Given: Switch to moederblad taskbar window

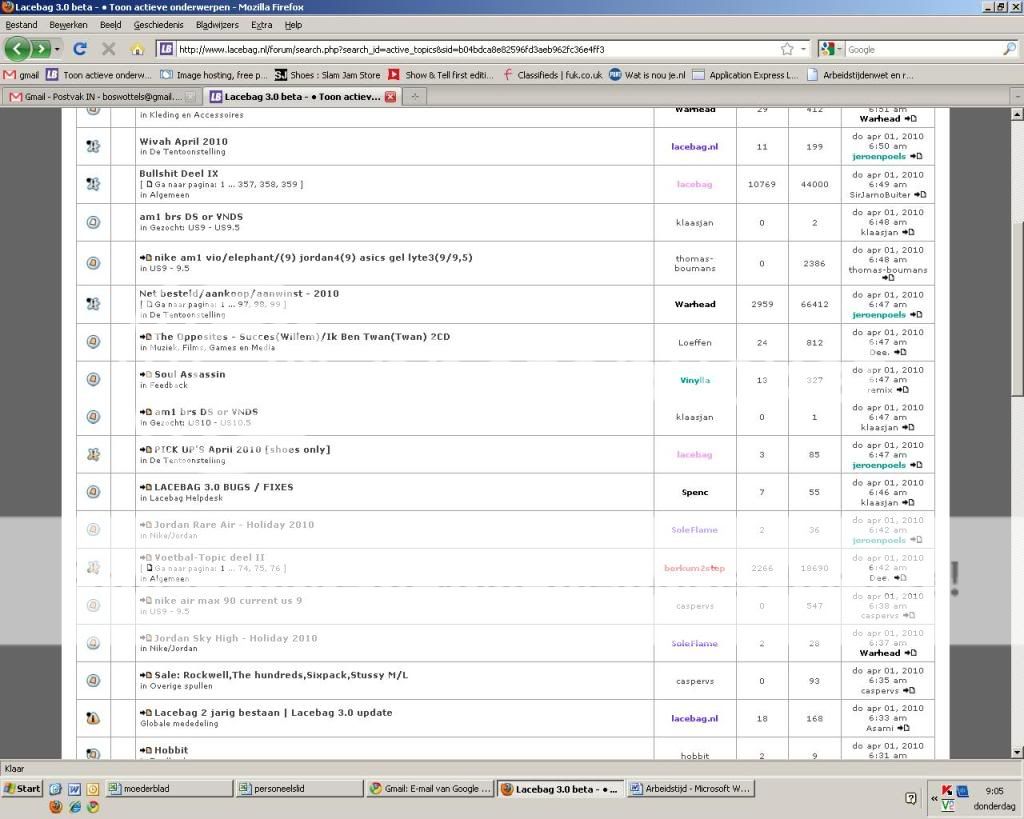Looking at the screenshot, I should pyautogui.click(x=169, y=788).
